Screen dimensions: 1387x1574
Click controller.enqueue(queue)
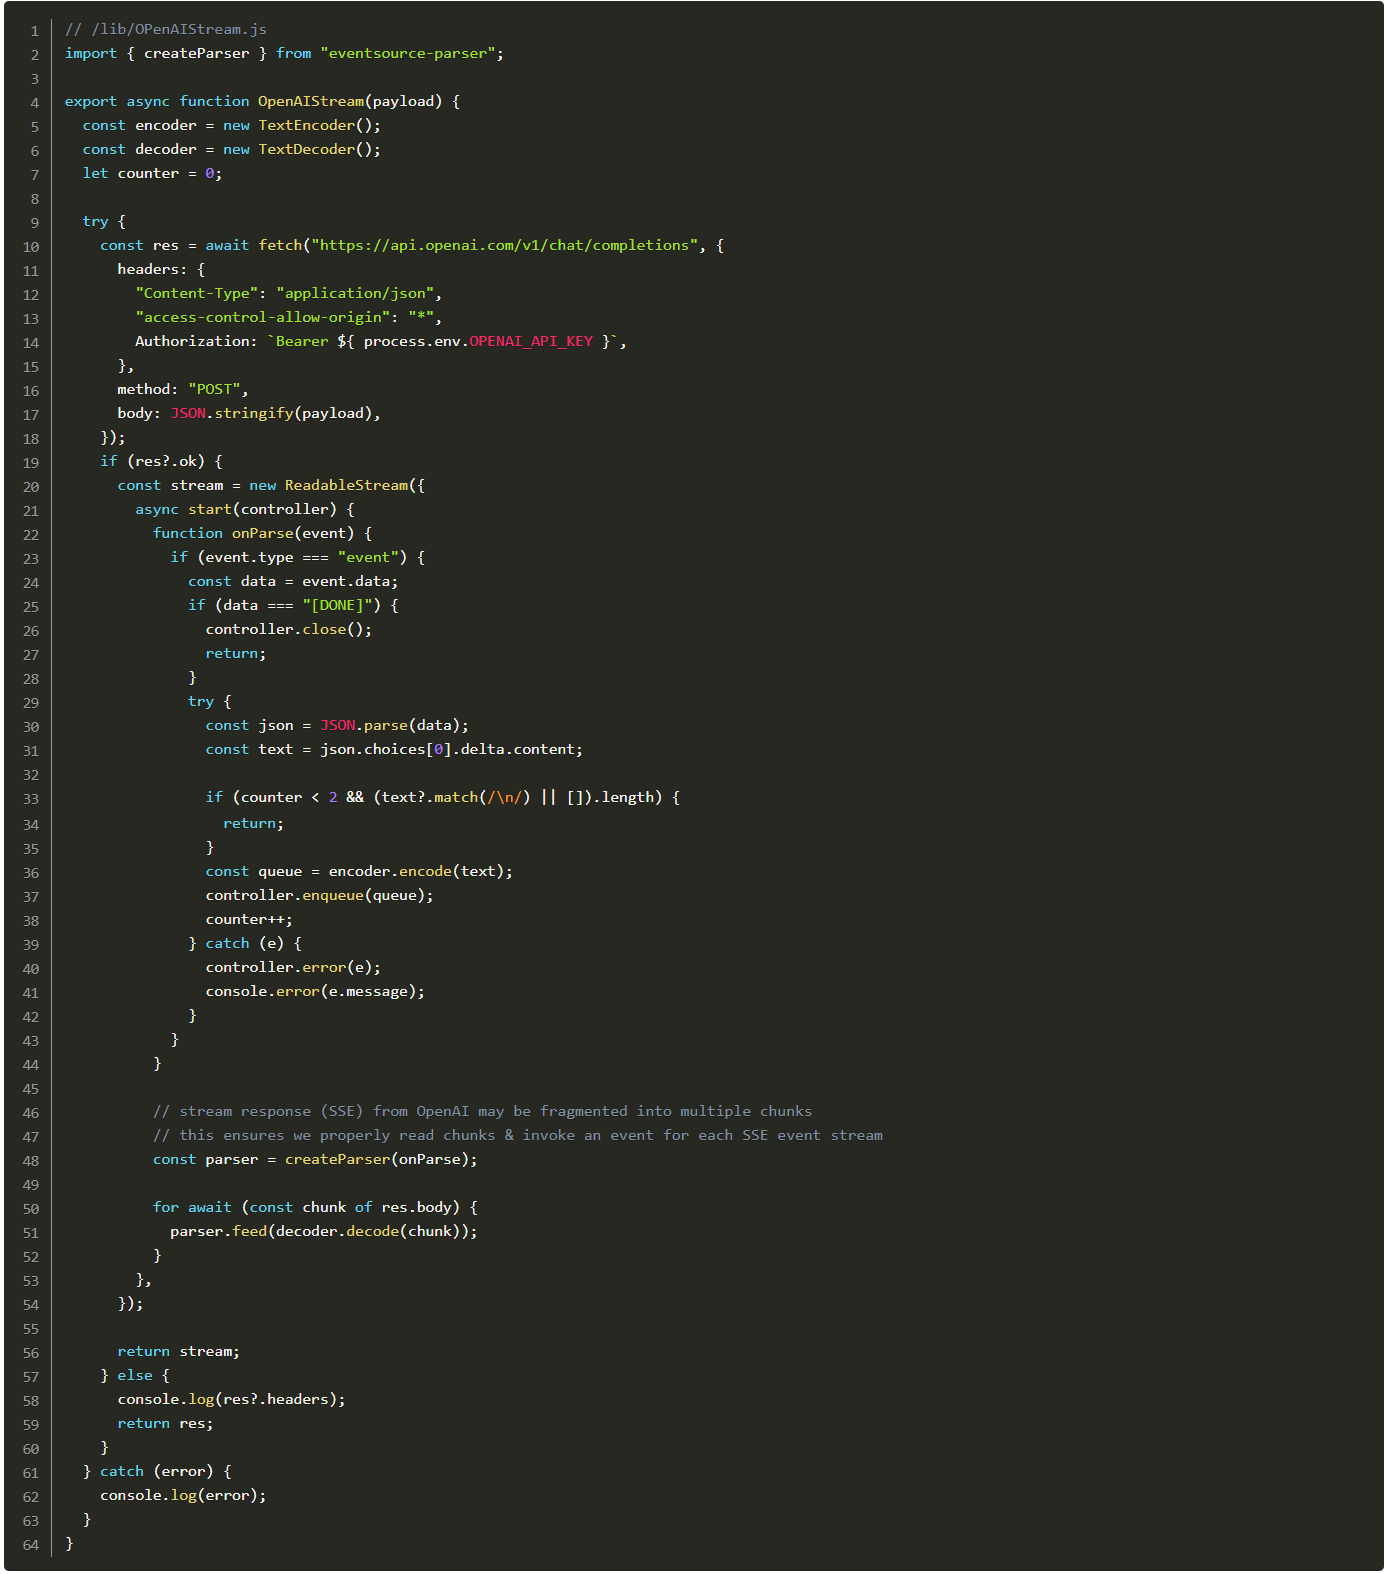[x=315, y=895]
